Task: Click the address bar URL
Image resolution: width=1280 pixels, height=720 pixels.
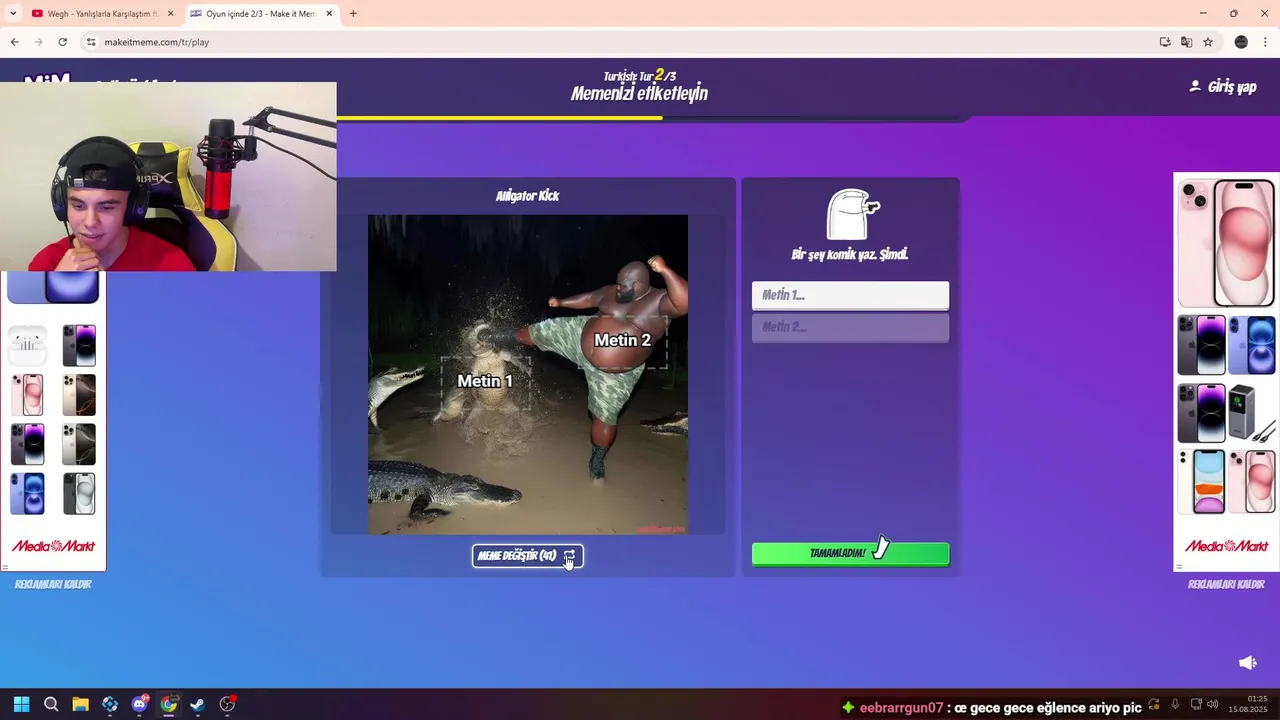Action: 156,42
